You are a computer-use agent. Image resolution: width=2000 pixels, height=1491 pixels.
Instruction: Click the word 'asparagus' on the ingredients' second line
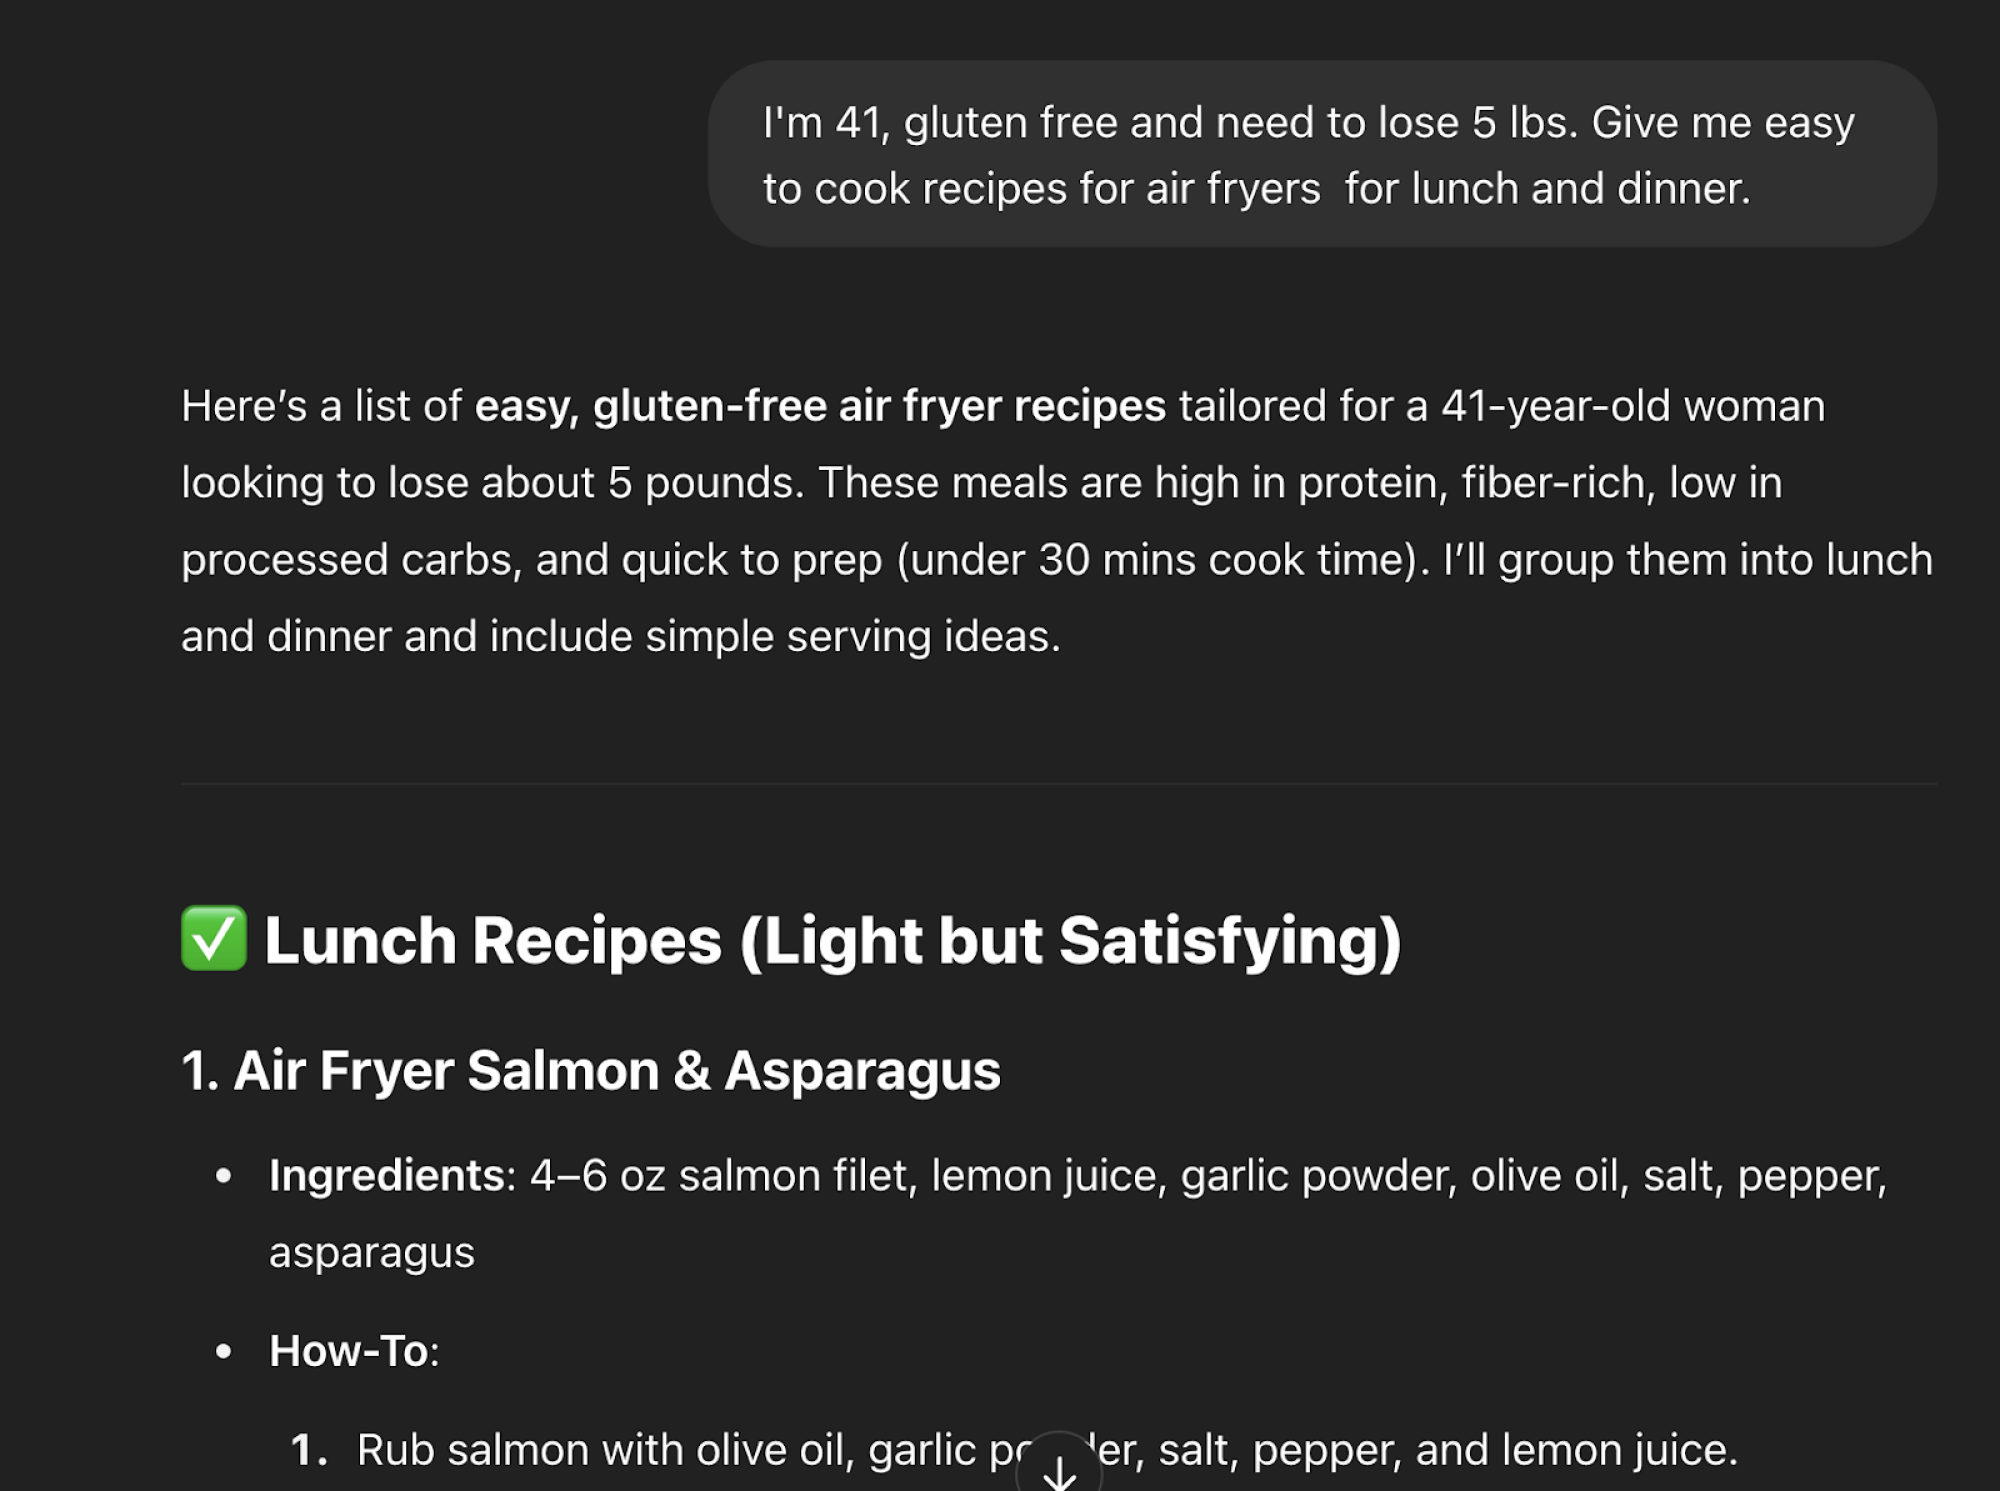pyautogui.click(x=372, y=1253)
